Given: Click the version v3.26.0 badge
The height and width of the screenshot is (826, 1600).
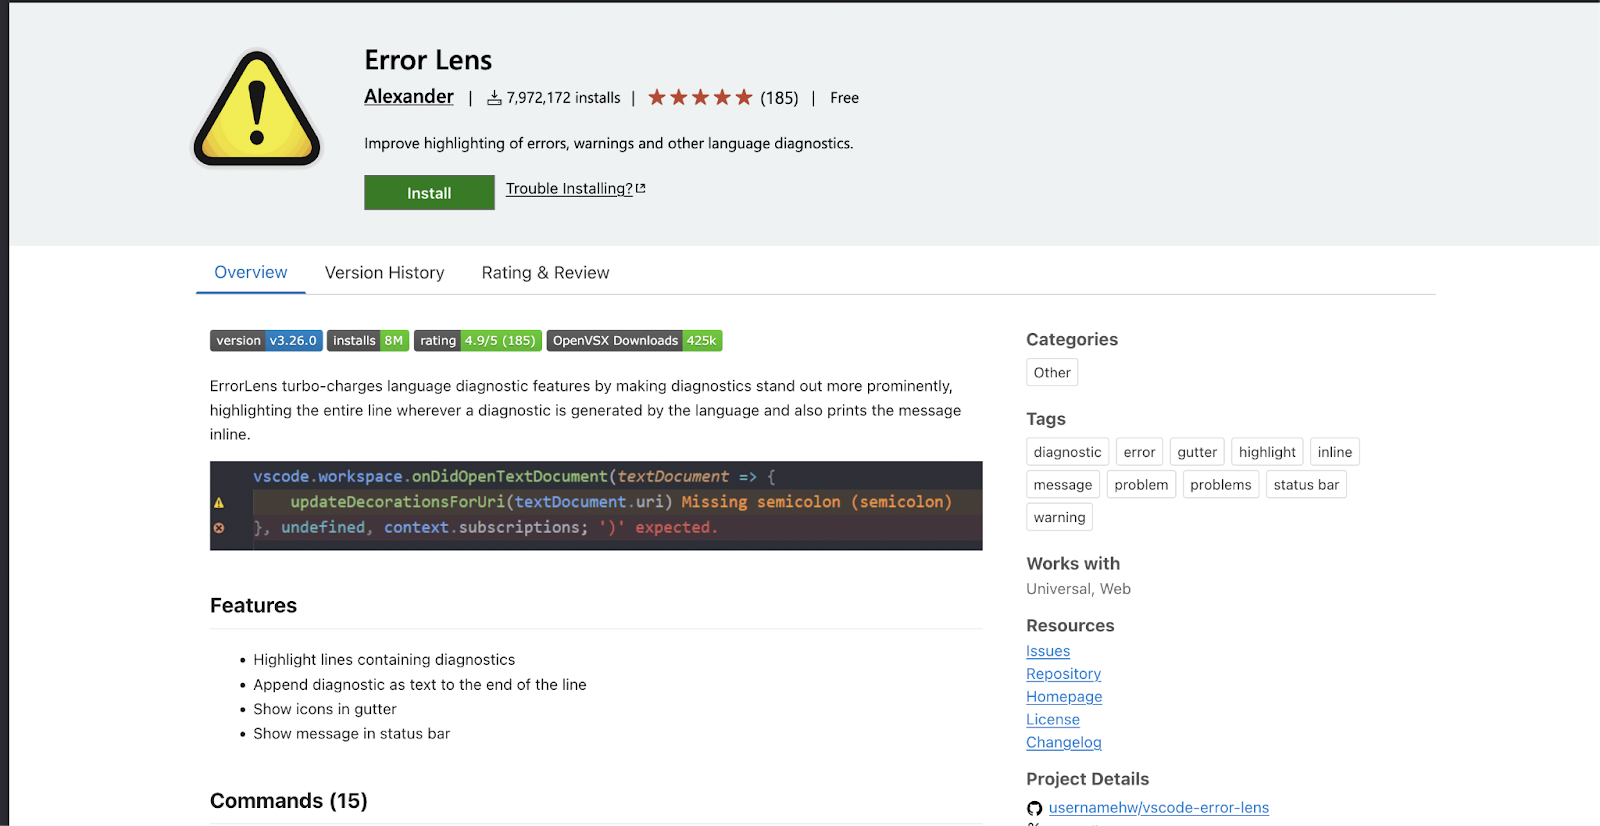Looking at the screenshot, I should point(266,340).
